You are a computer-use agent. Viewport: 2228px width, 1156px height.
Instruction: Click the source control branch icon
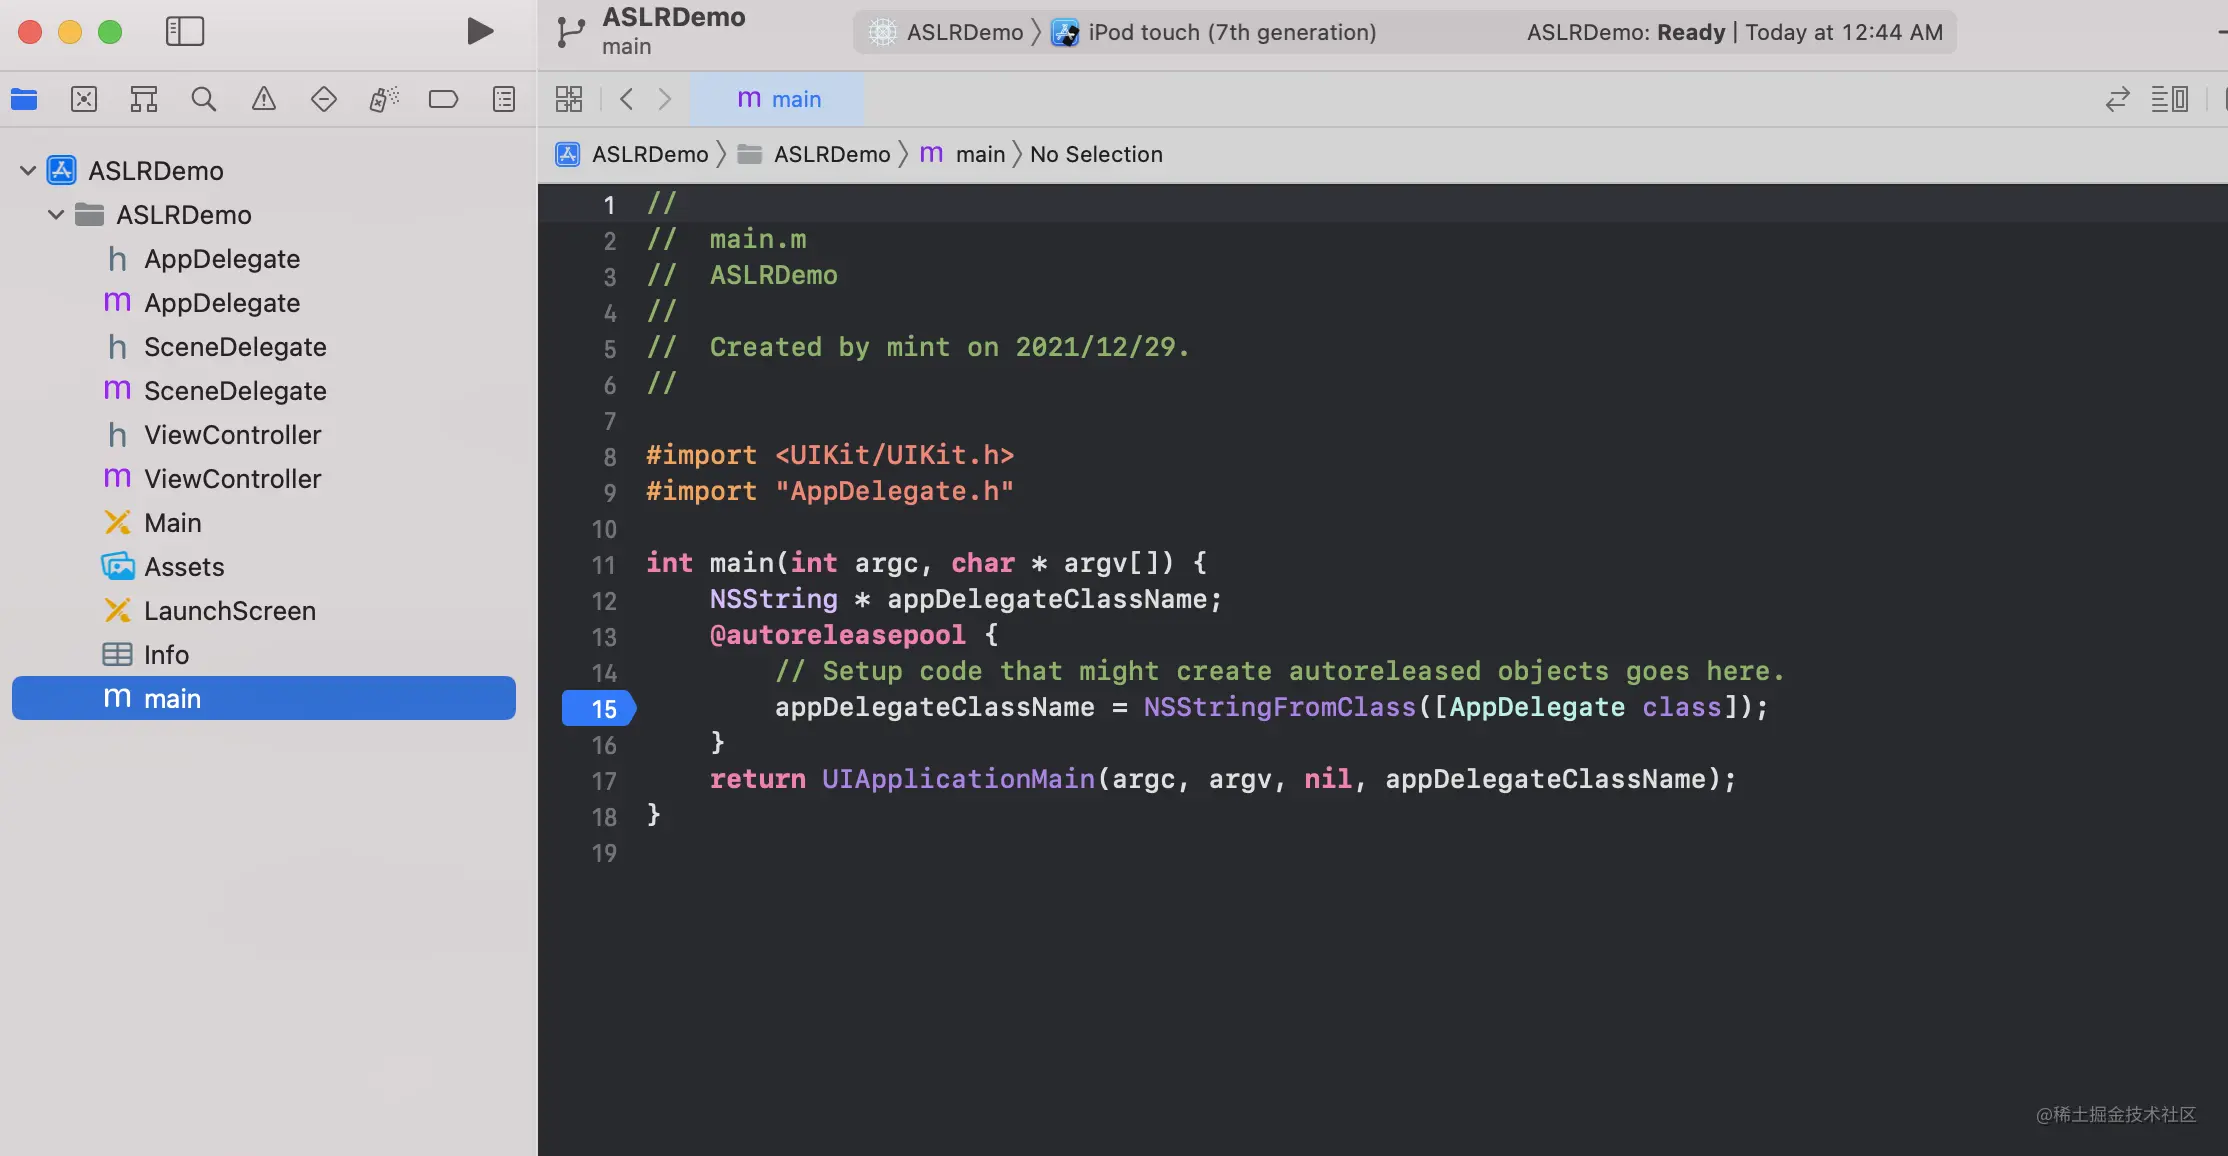pos(570,32)
